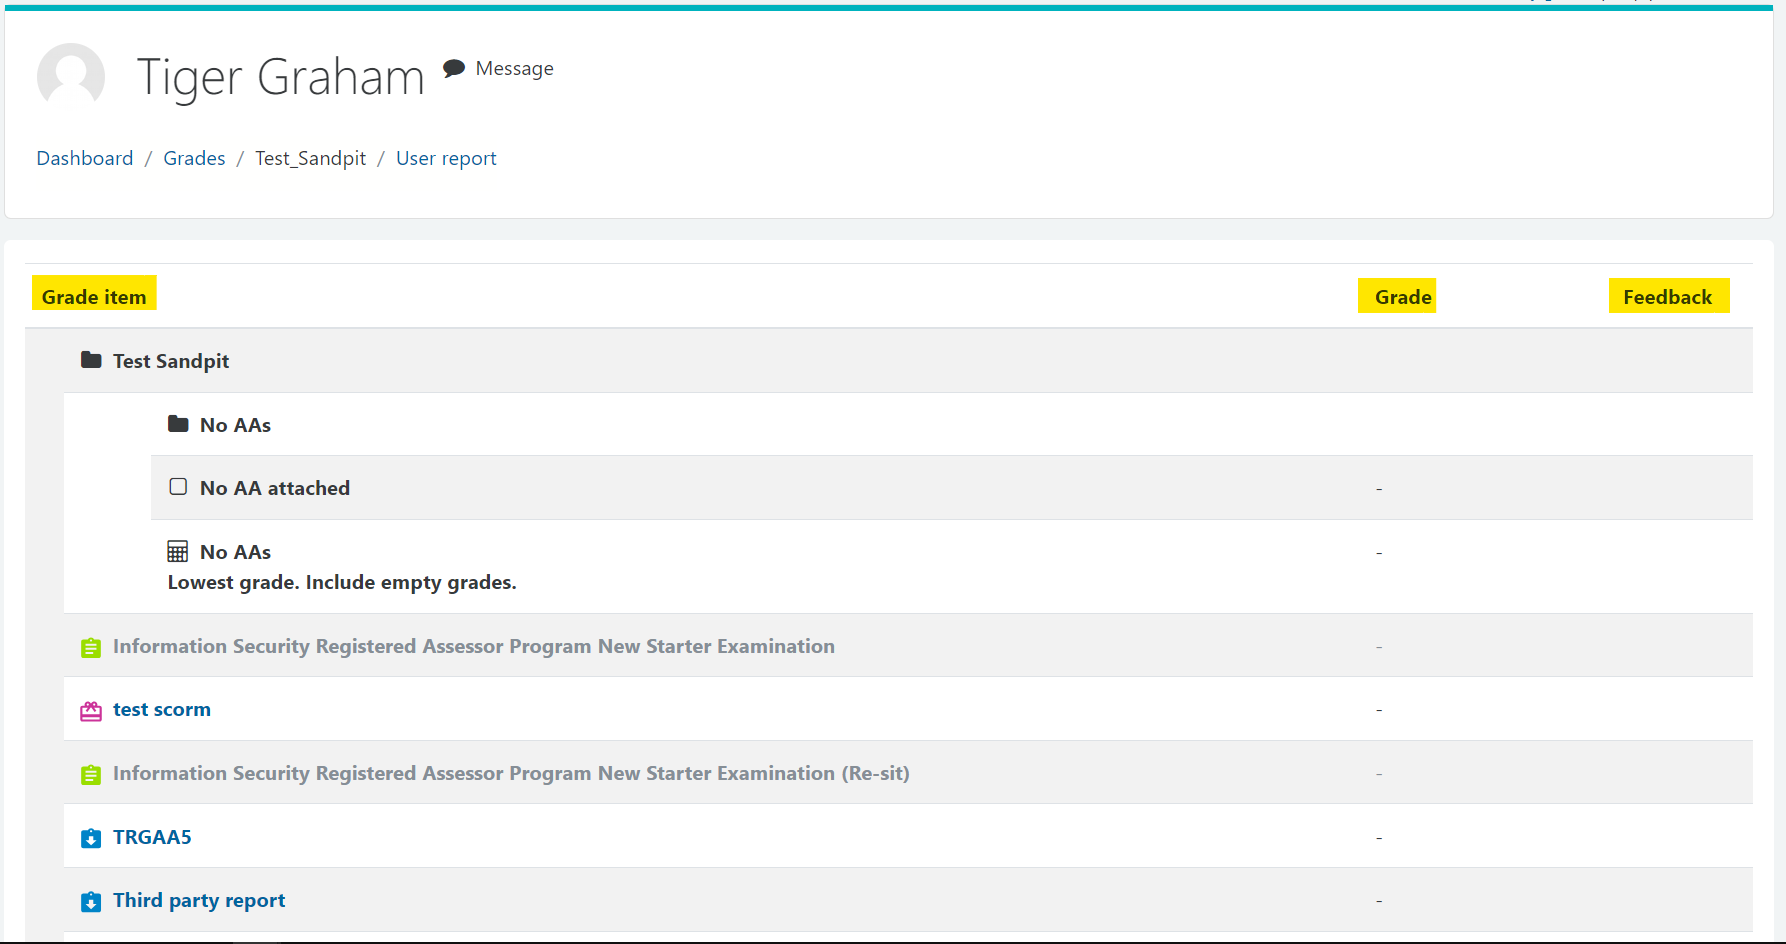Open the test scorm activity link
This screenshot has height=944, width=1786.
point(162,709)
